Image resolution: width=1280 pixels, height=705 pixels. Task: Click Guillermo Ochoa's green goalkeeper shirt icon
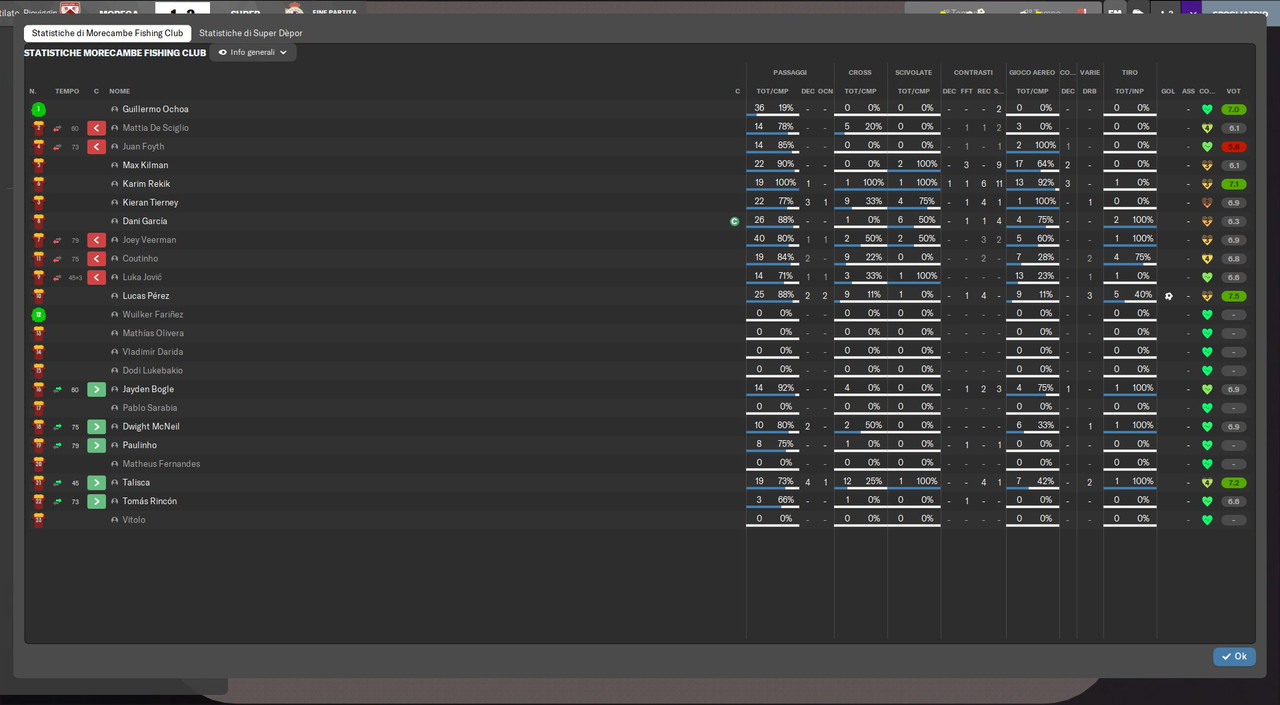coord(38,110)
